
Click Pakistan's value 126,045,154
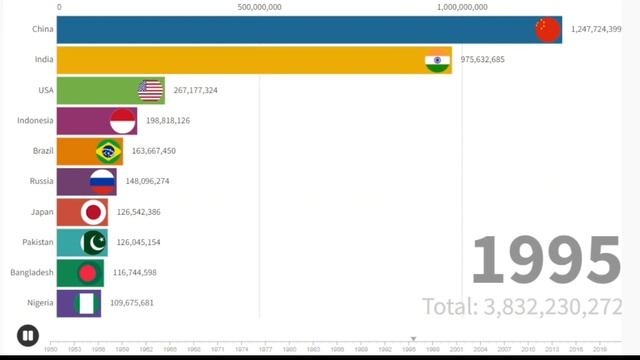tap(138, 242)
